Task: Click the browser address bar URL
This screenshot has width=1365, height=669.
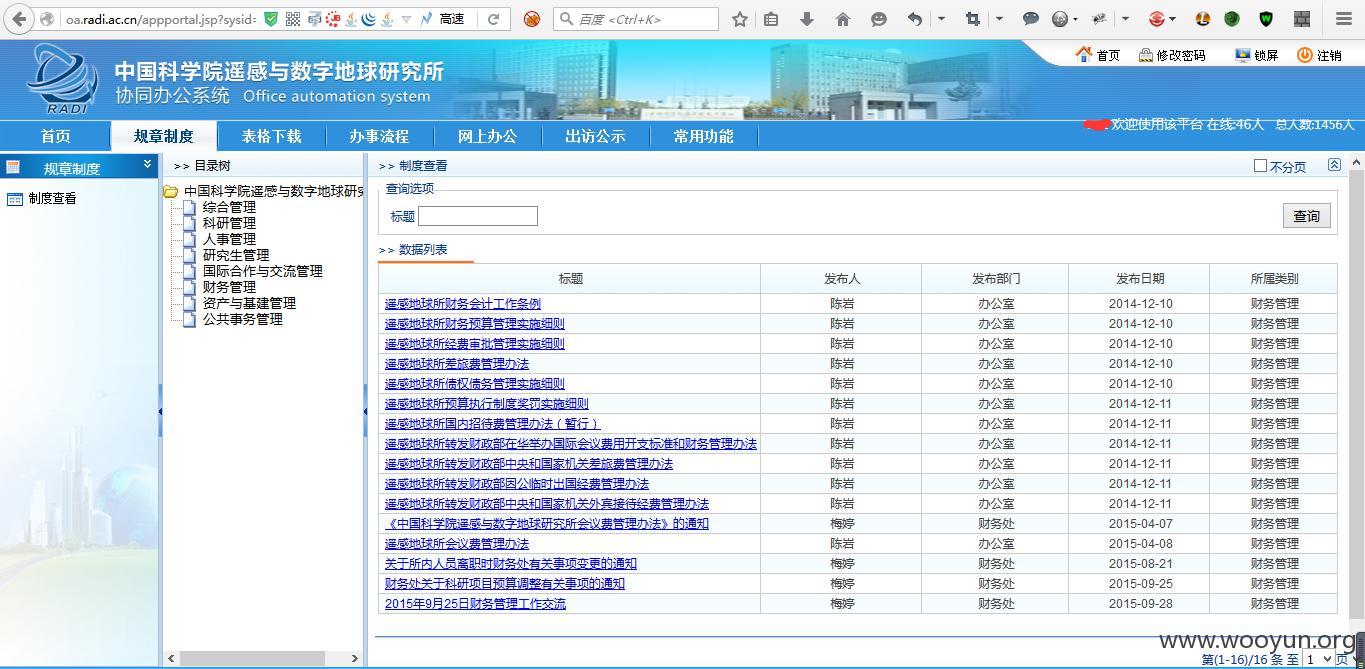Action: (x=160, y=19)
